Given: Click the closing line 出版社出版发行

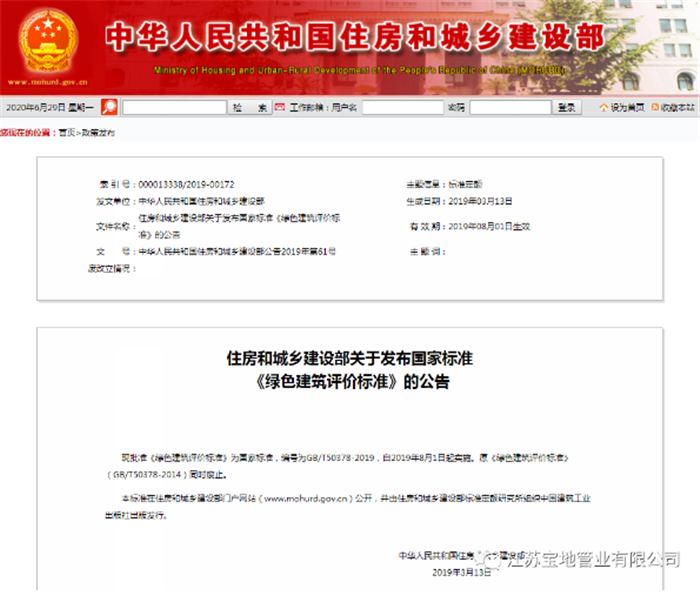Looking at the screenshot, I should (x=136, y=516).
